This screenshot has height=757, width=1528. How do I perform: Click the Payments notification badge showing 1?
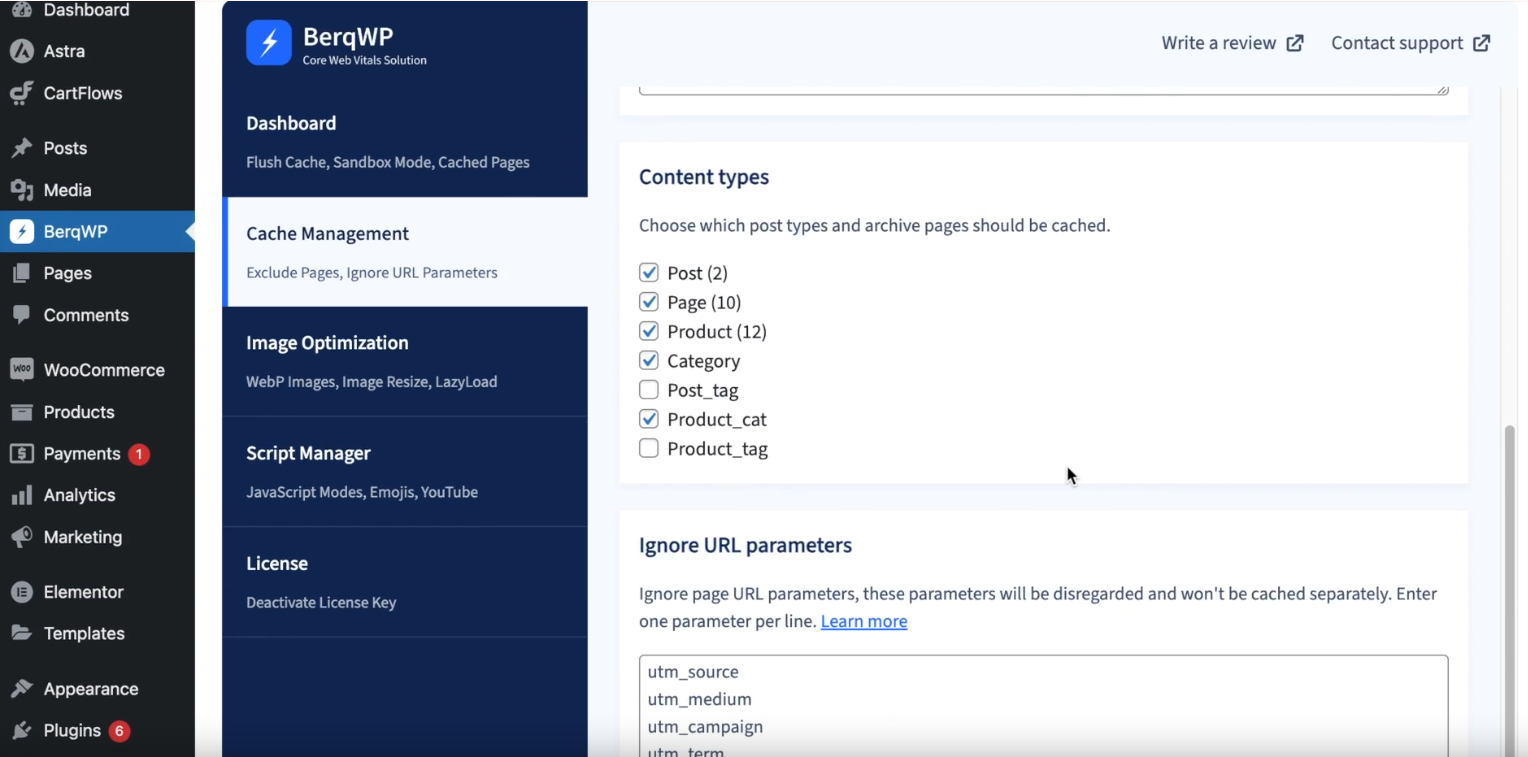point(138,454)
